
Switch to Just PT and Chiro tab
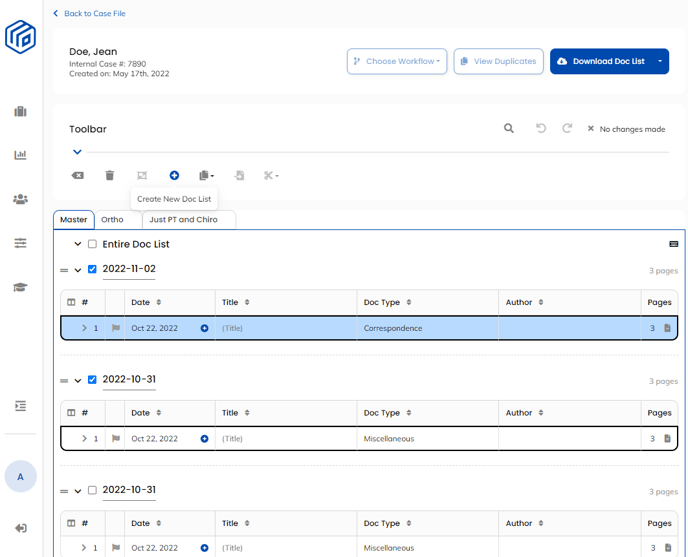184,219
